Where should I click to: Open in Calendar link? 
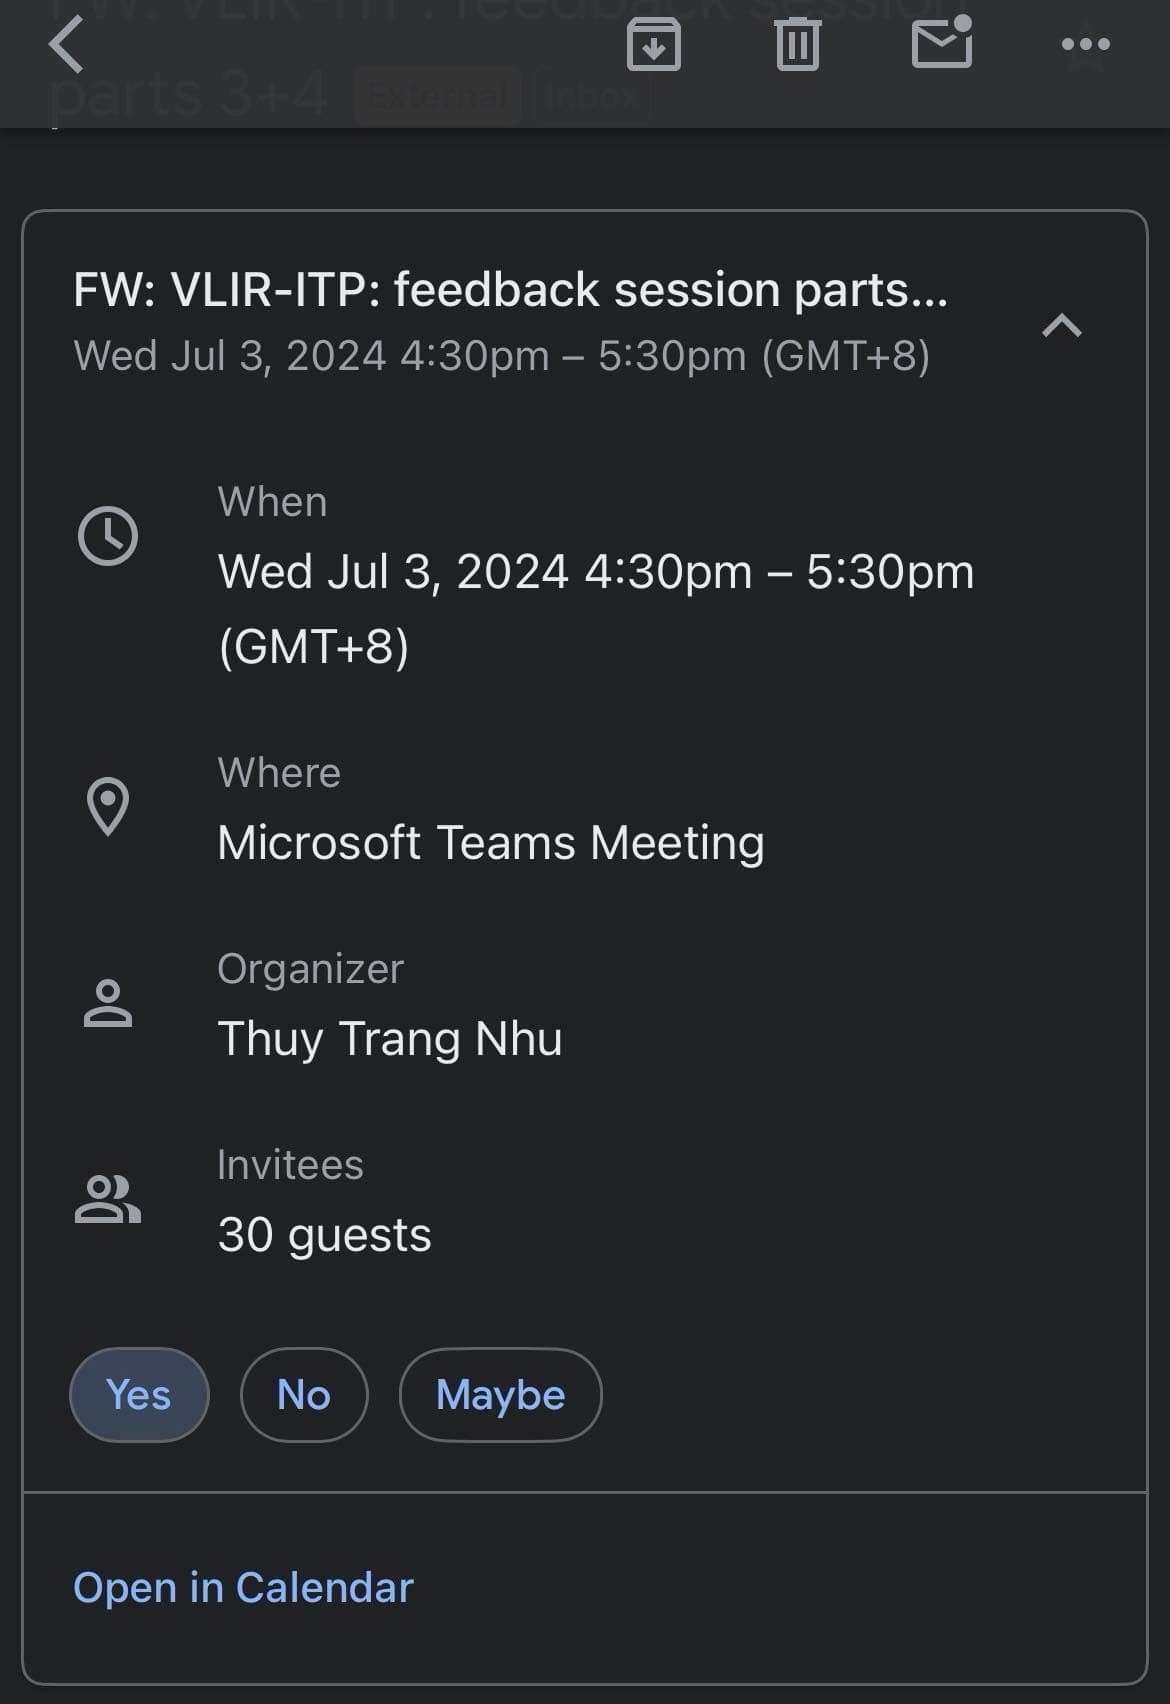click(x=243, y=1587)
